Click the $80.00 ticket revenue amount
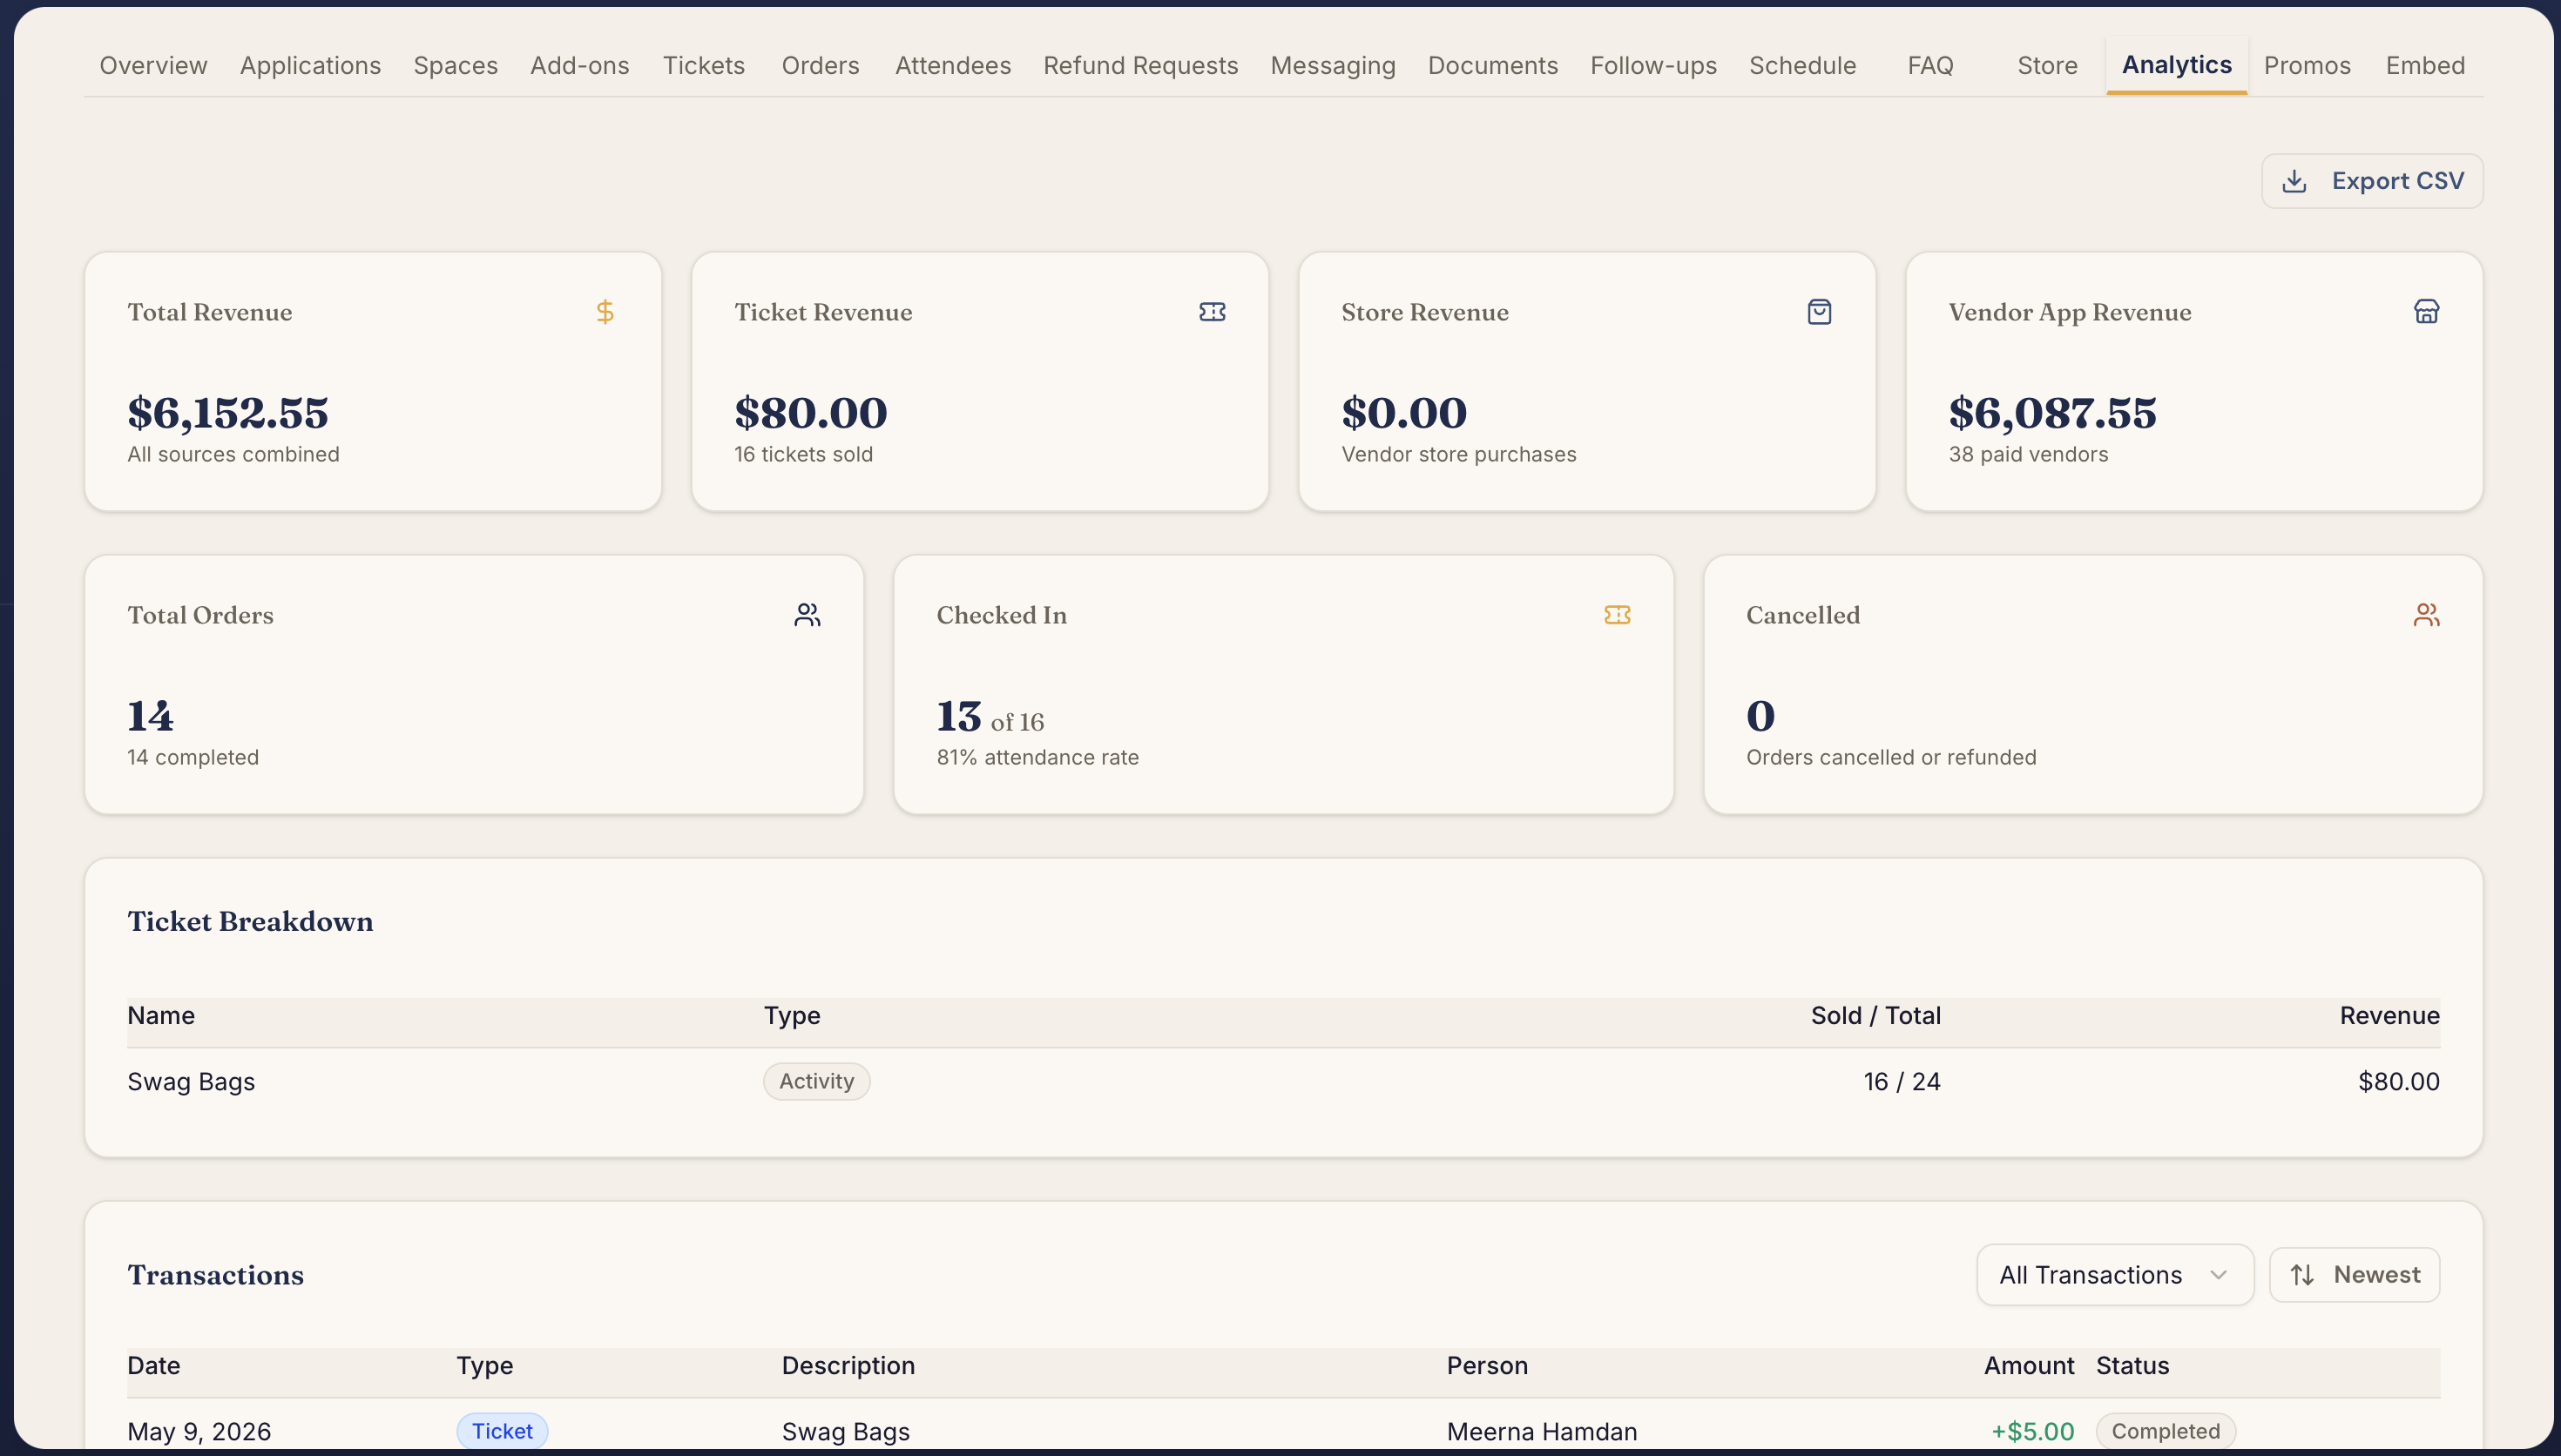 pyautogui.click(x=811, y=413)
